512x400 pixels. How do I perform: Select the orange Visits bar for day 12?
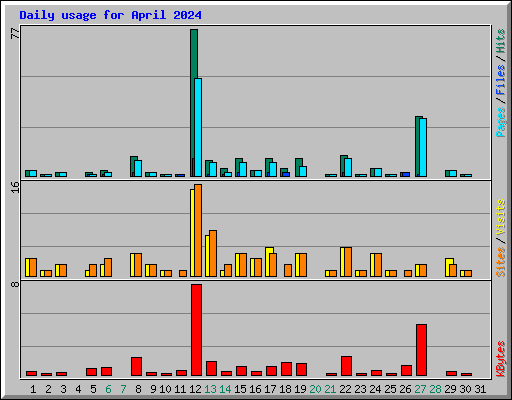tap(198, 230)
